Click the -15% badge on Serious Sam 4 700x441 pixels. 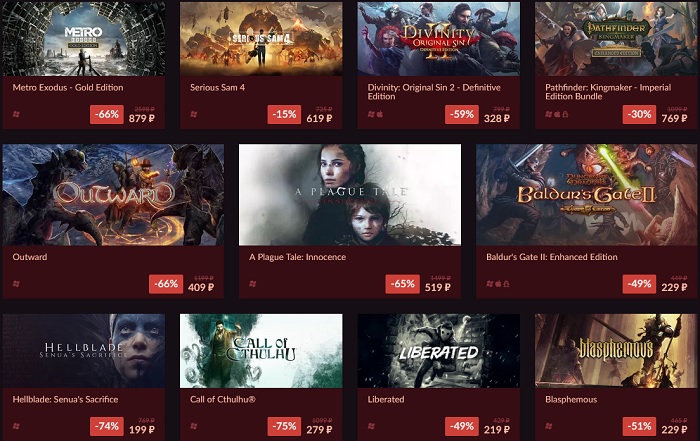[284, 114]
